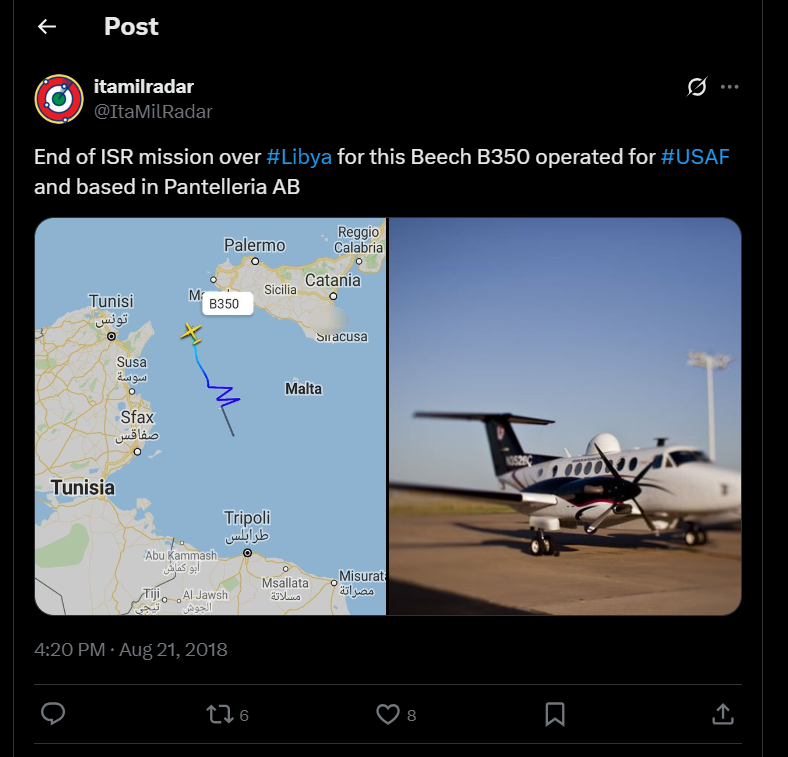Open the three-dot more options menu
This screenshot has width=788, height=757.
tap(729, 87)
